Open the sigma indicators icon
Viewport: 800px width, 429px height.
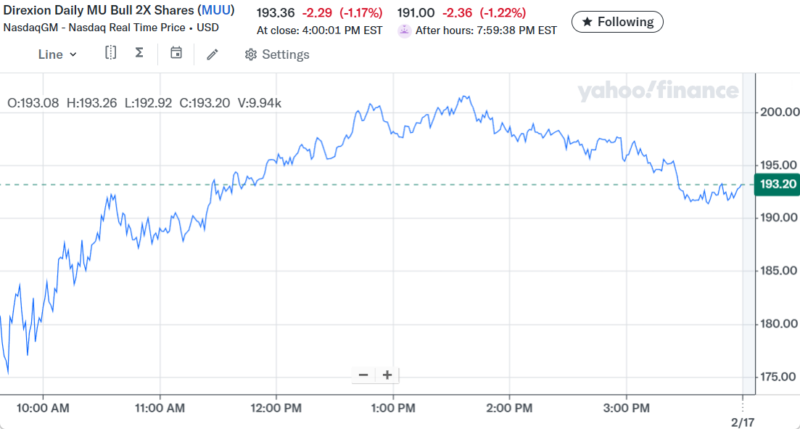139,54
